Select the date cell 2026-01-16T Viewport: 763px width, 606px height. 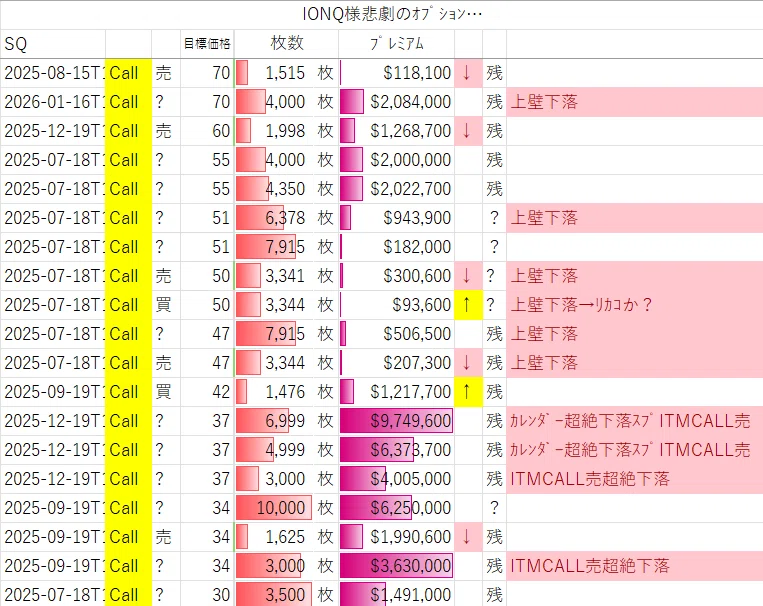point(53,102)
